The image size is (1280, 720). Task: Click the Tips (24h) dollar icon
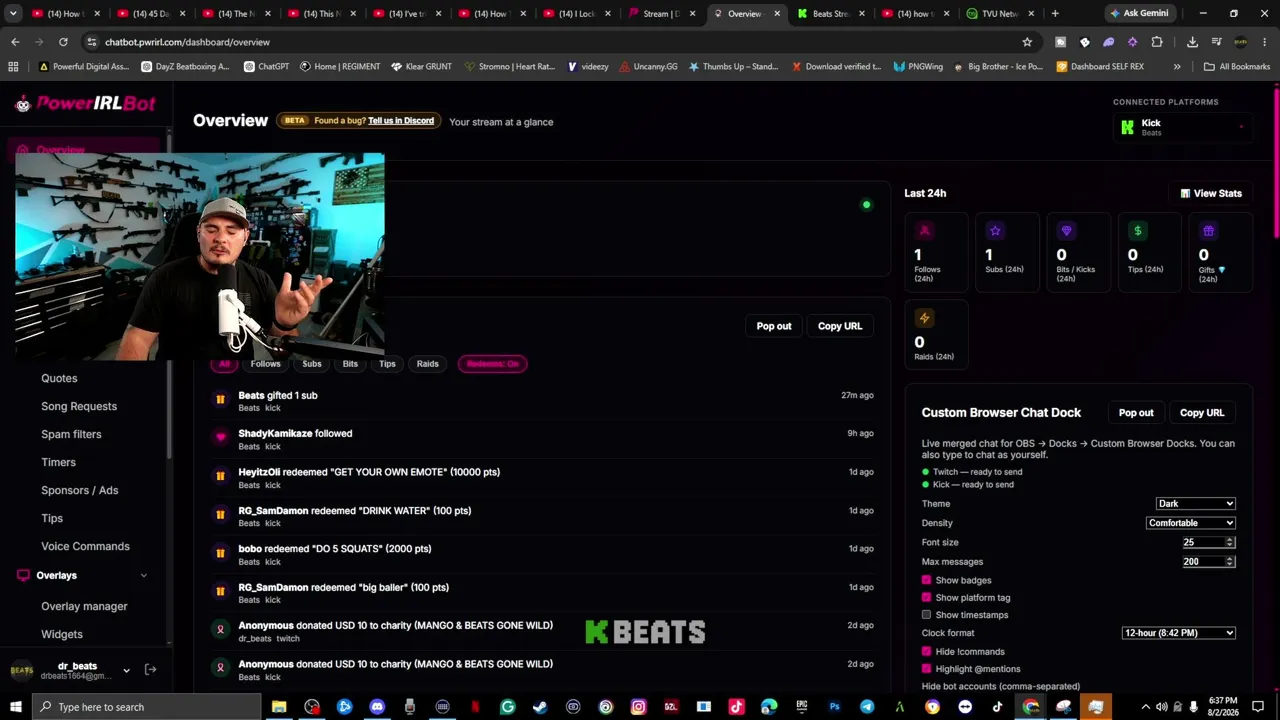point(1137,231)
